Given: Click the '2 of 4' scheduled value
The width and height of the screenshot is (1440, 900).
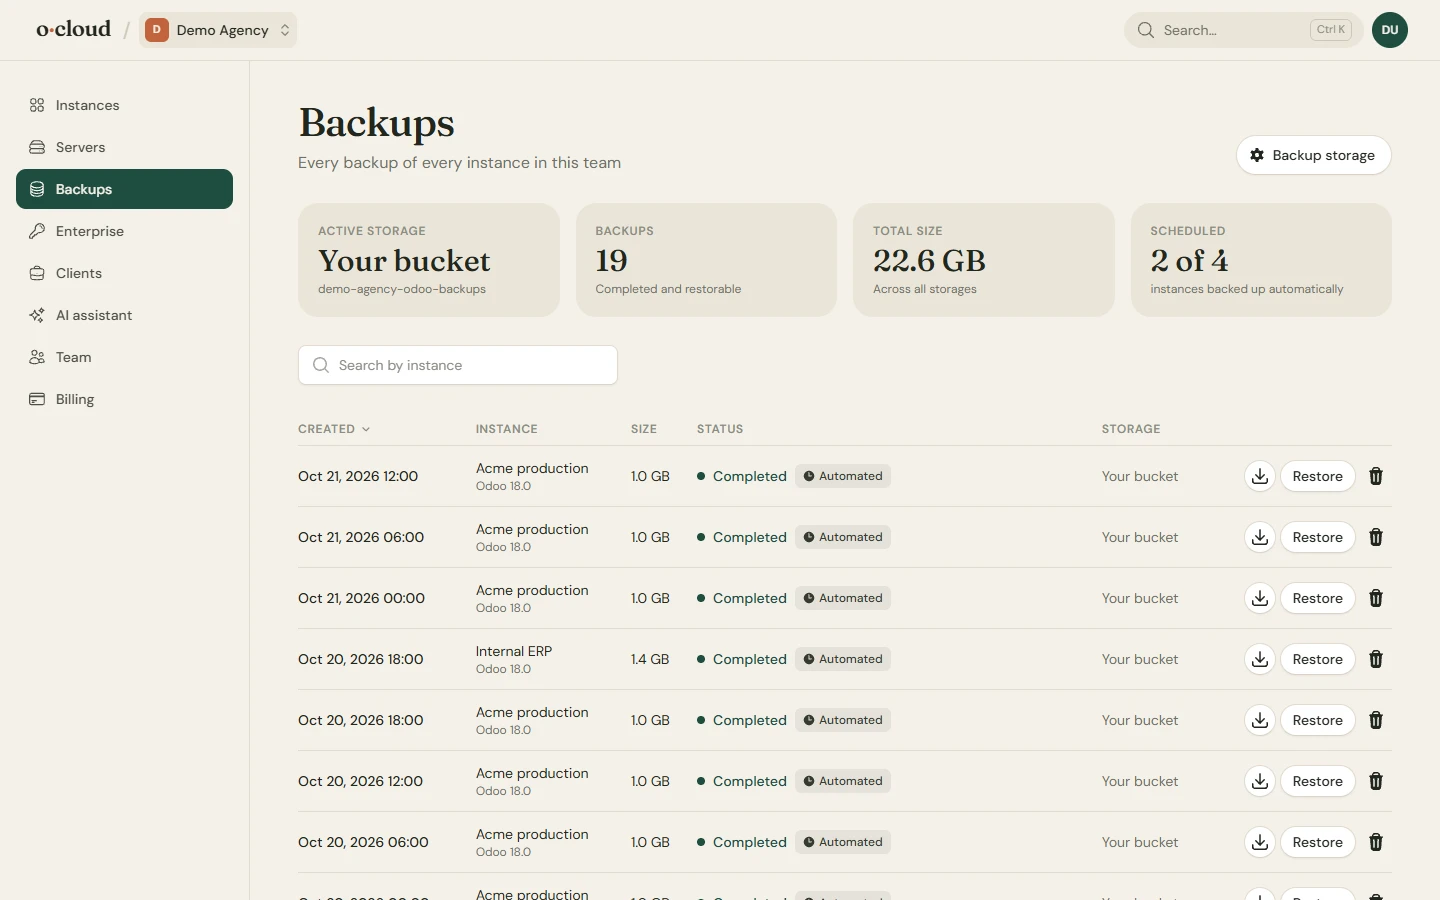Looking at the screenshot, I should 1190,261.
